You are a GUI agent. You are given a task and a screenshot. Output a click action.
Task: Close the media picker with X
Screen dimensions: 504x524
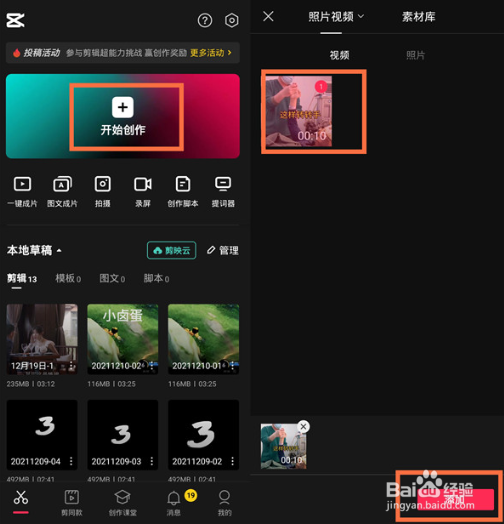click(268, 16)
